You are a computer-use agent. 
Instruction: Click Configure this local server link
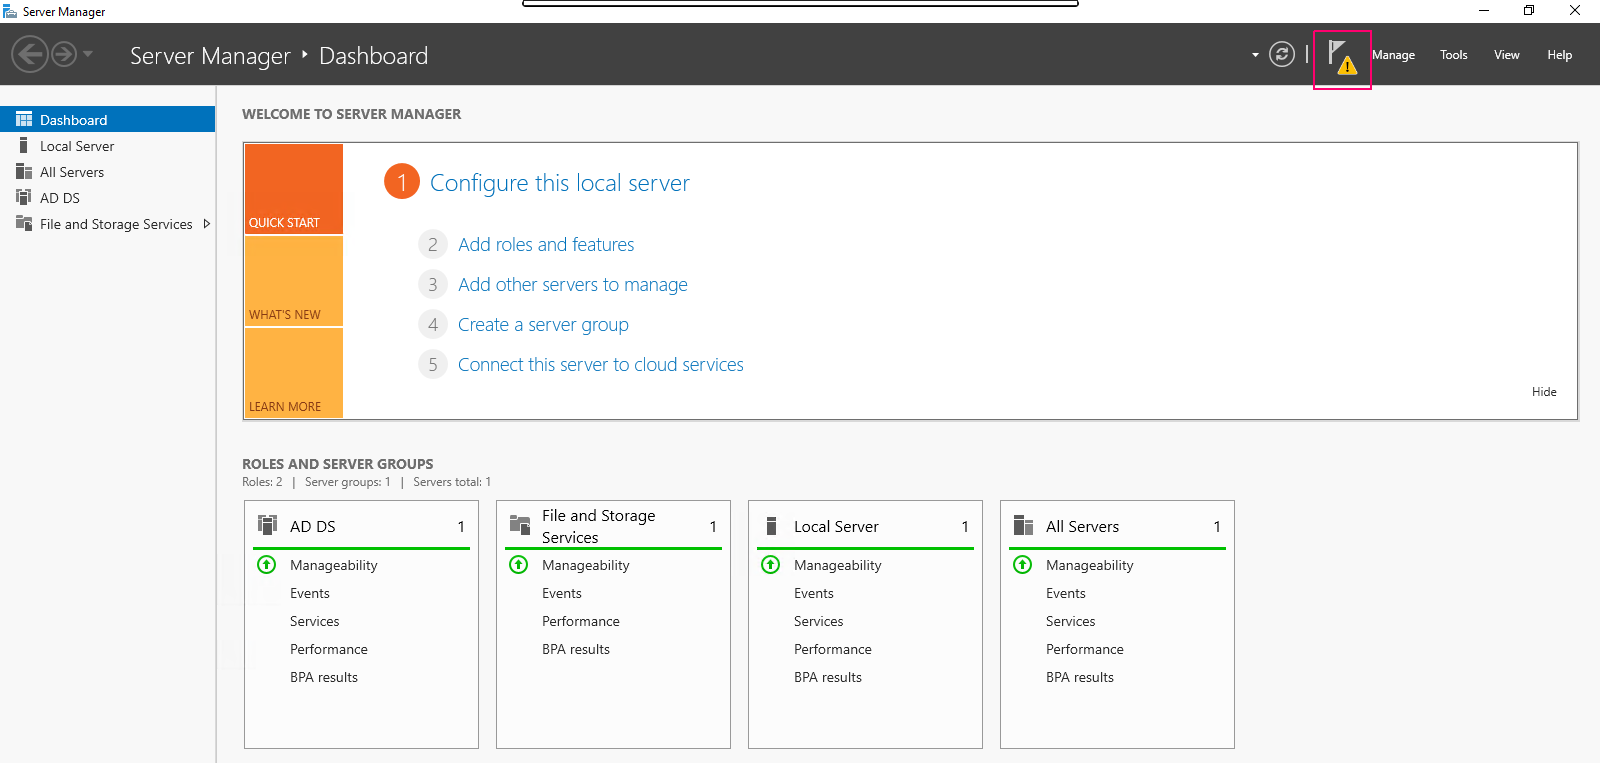click(x=559, y=183)
